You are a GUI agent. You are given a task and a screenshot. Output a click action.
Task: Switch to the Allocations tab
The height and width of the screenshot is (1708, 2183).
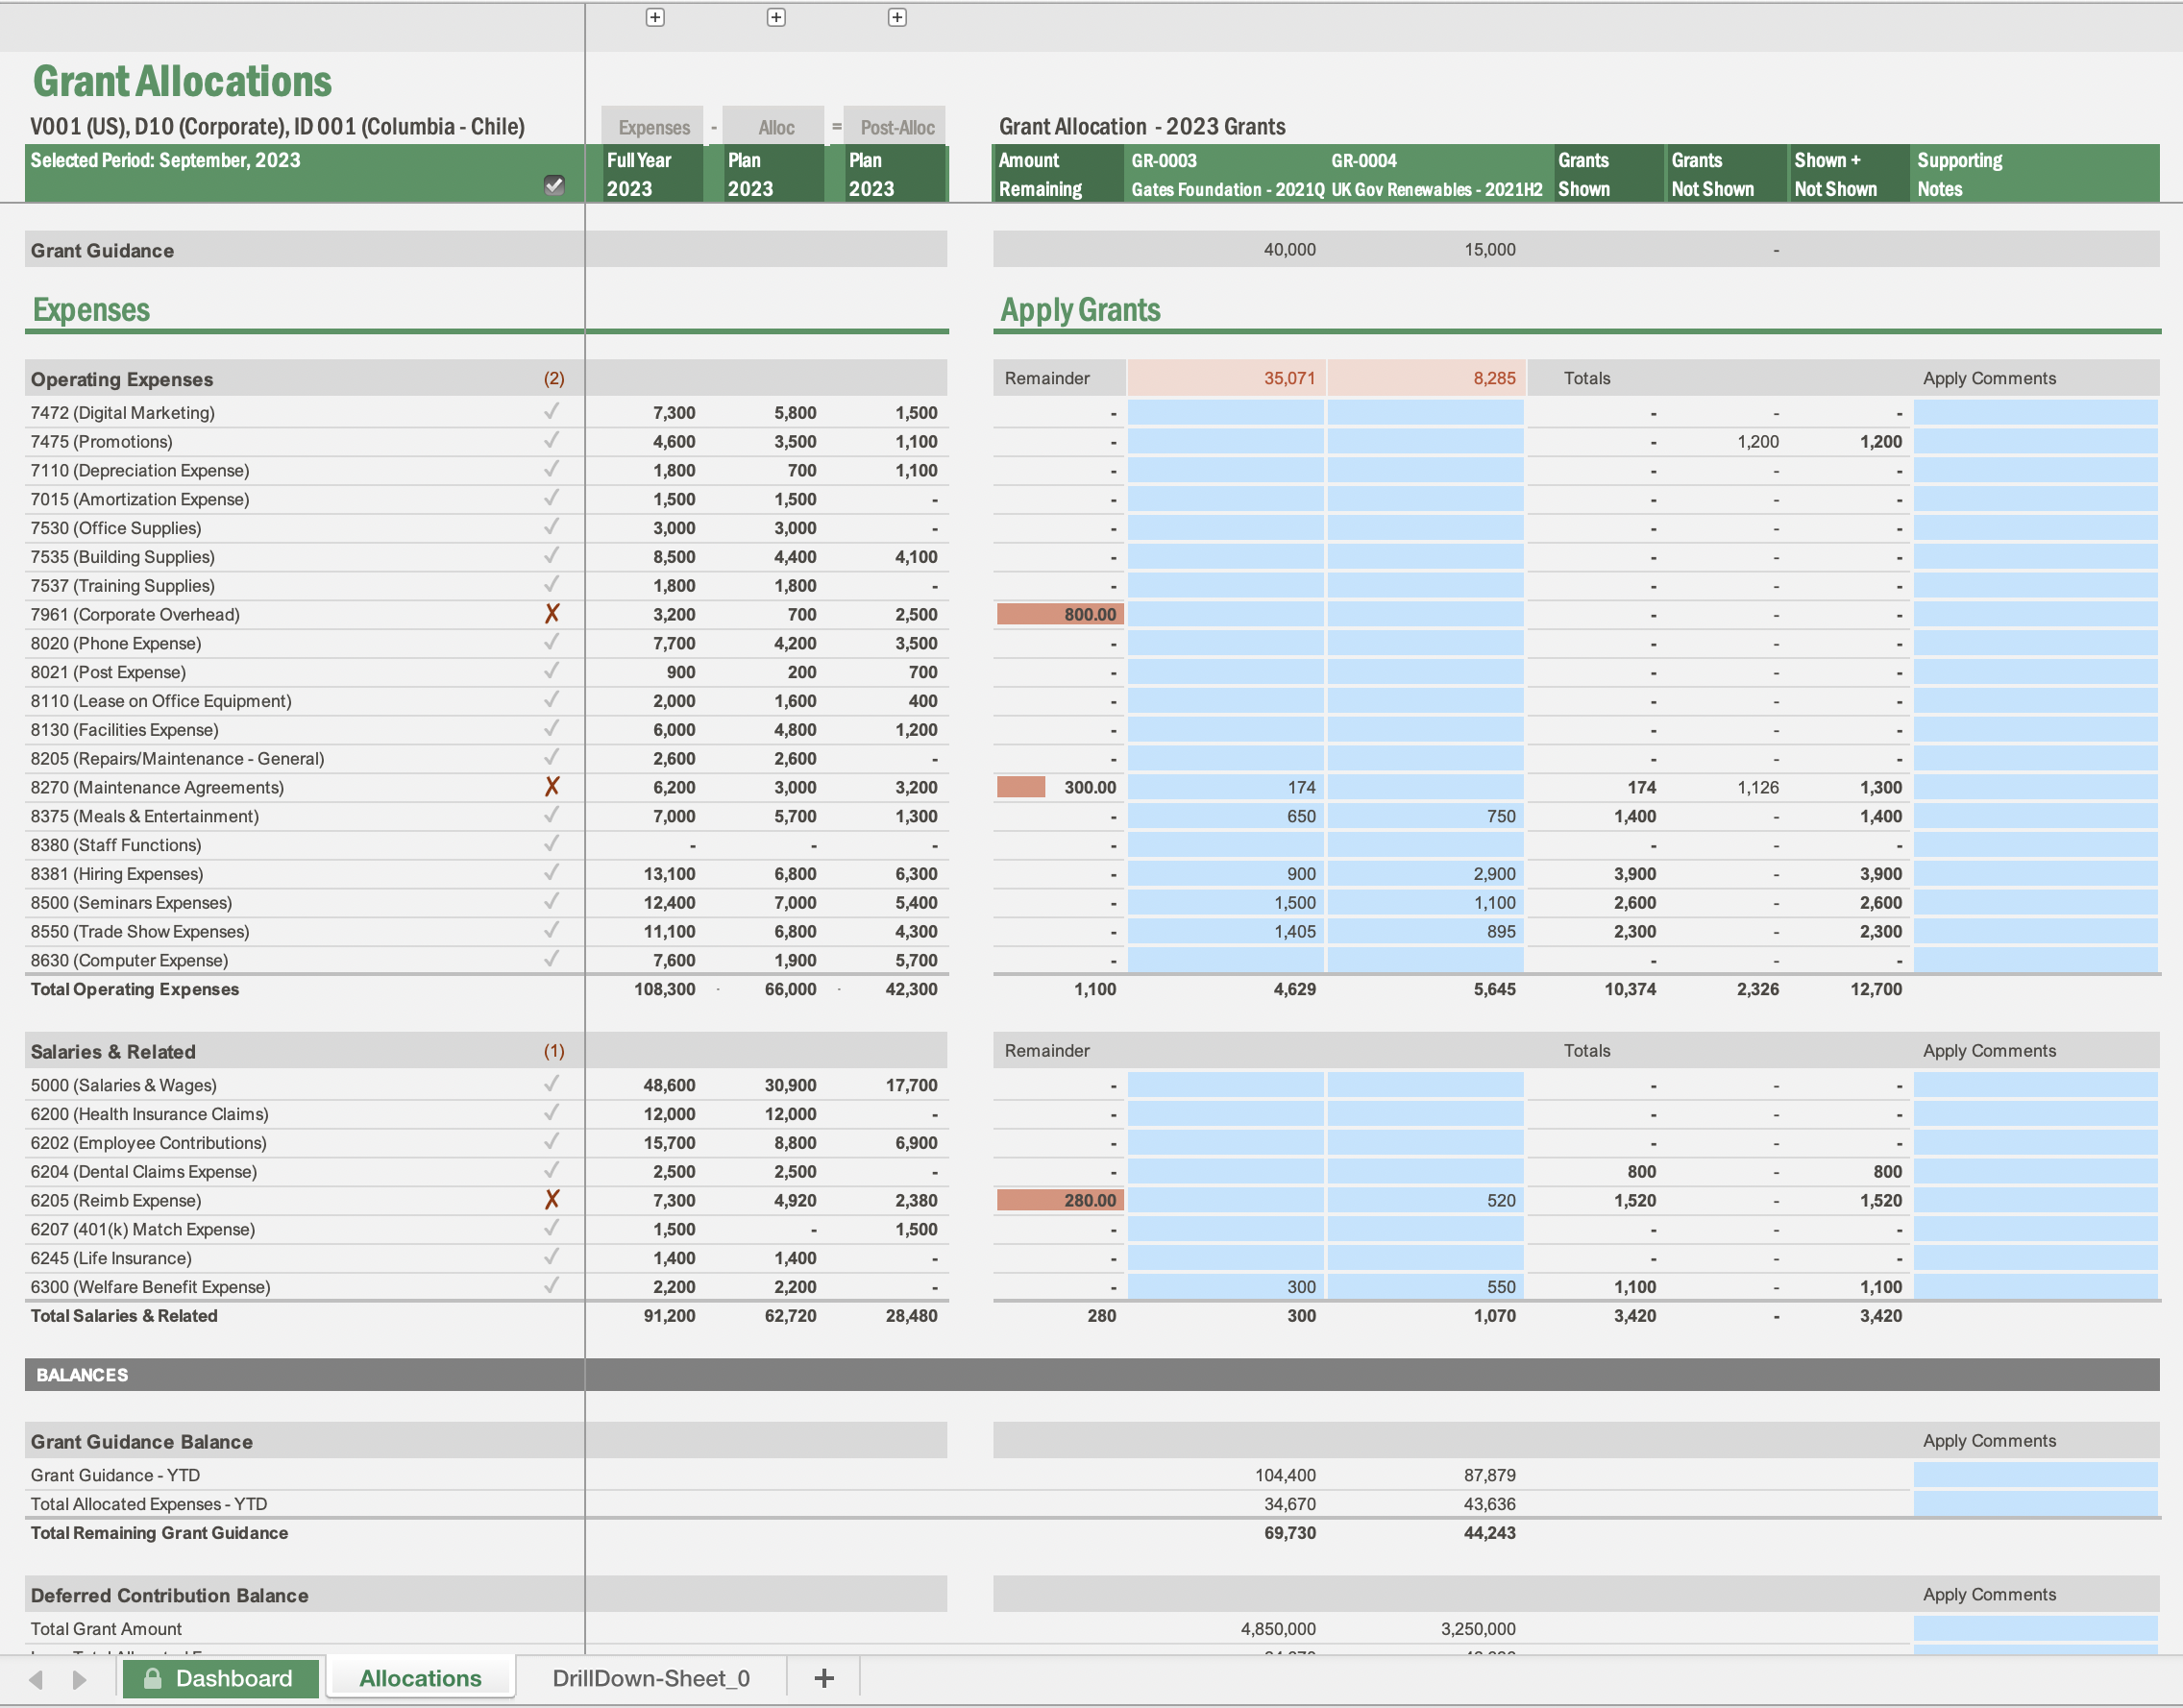[419, 1677]
